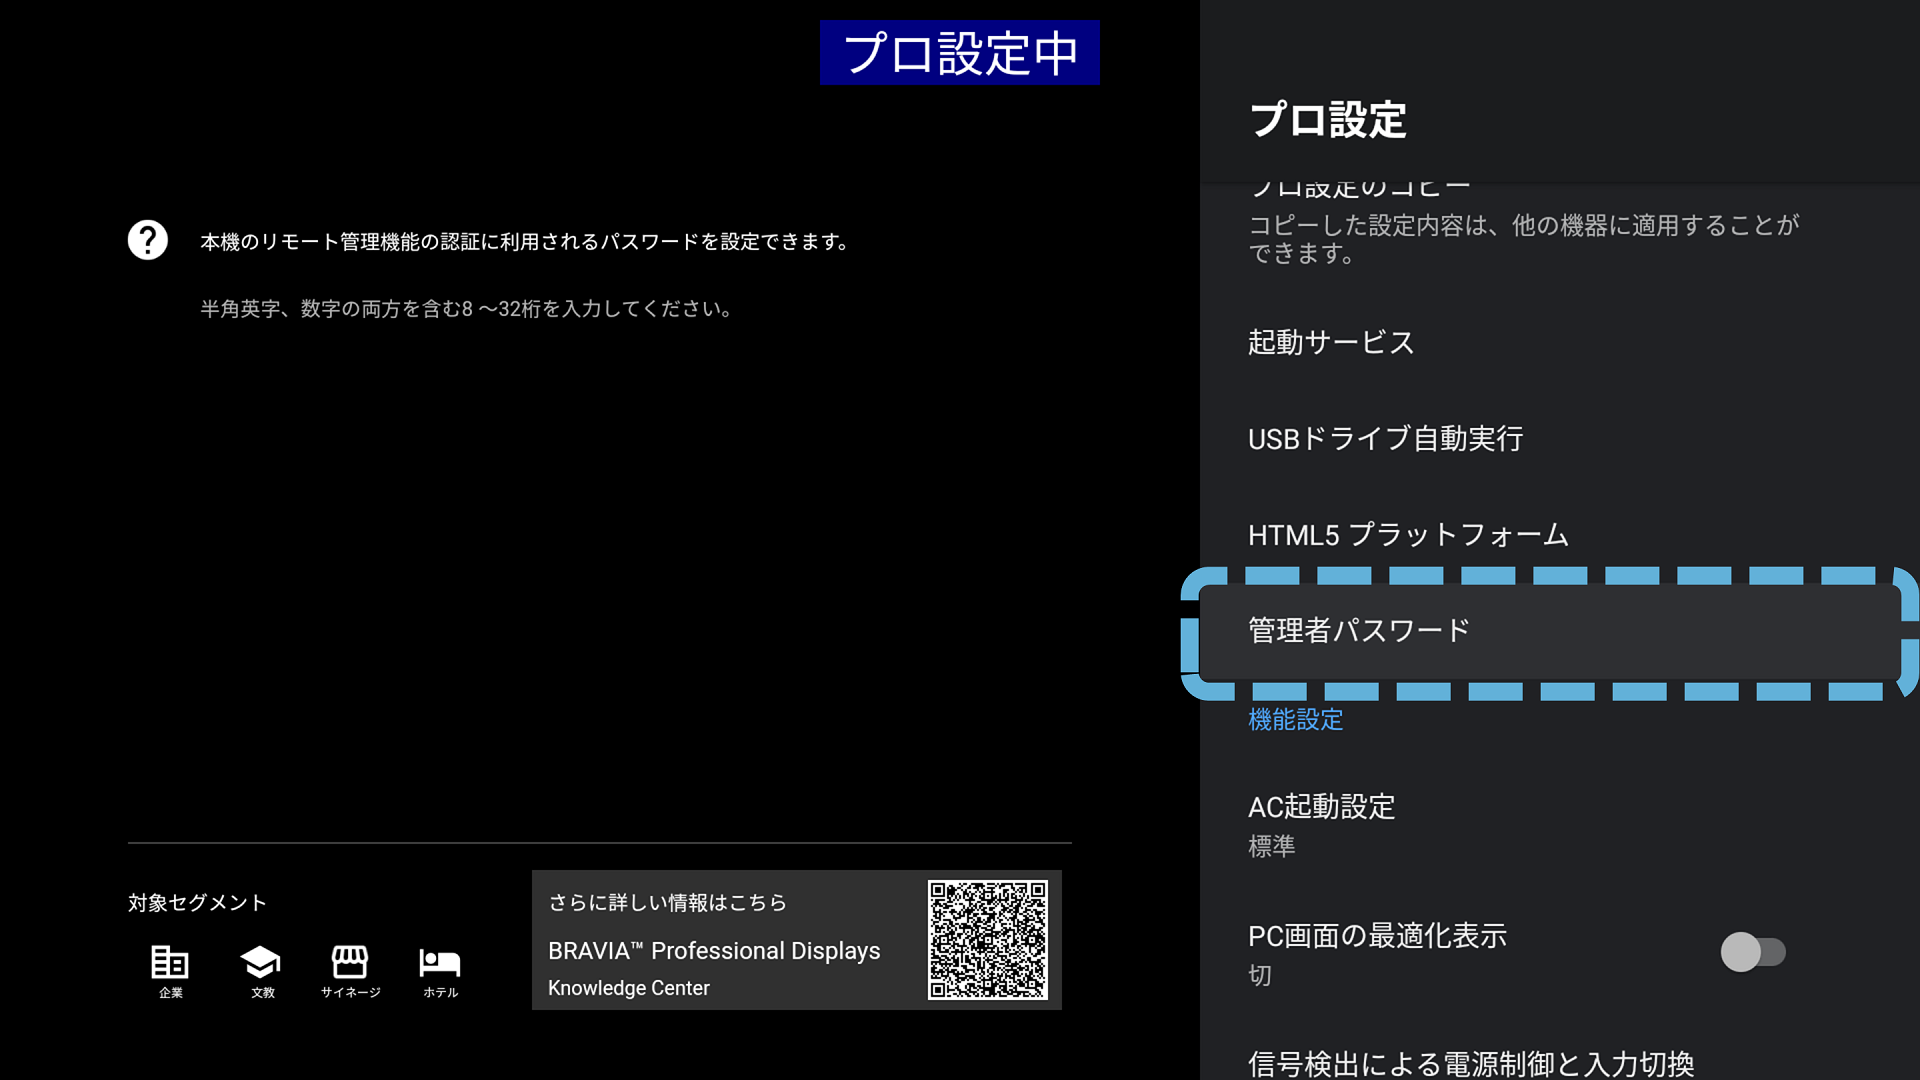Viewport: 1920px width, 1080px height.
Task: Open the AC起動設定 option
Action: pos(1321,807)
